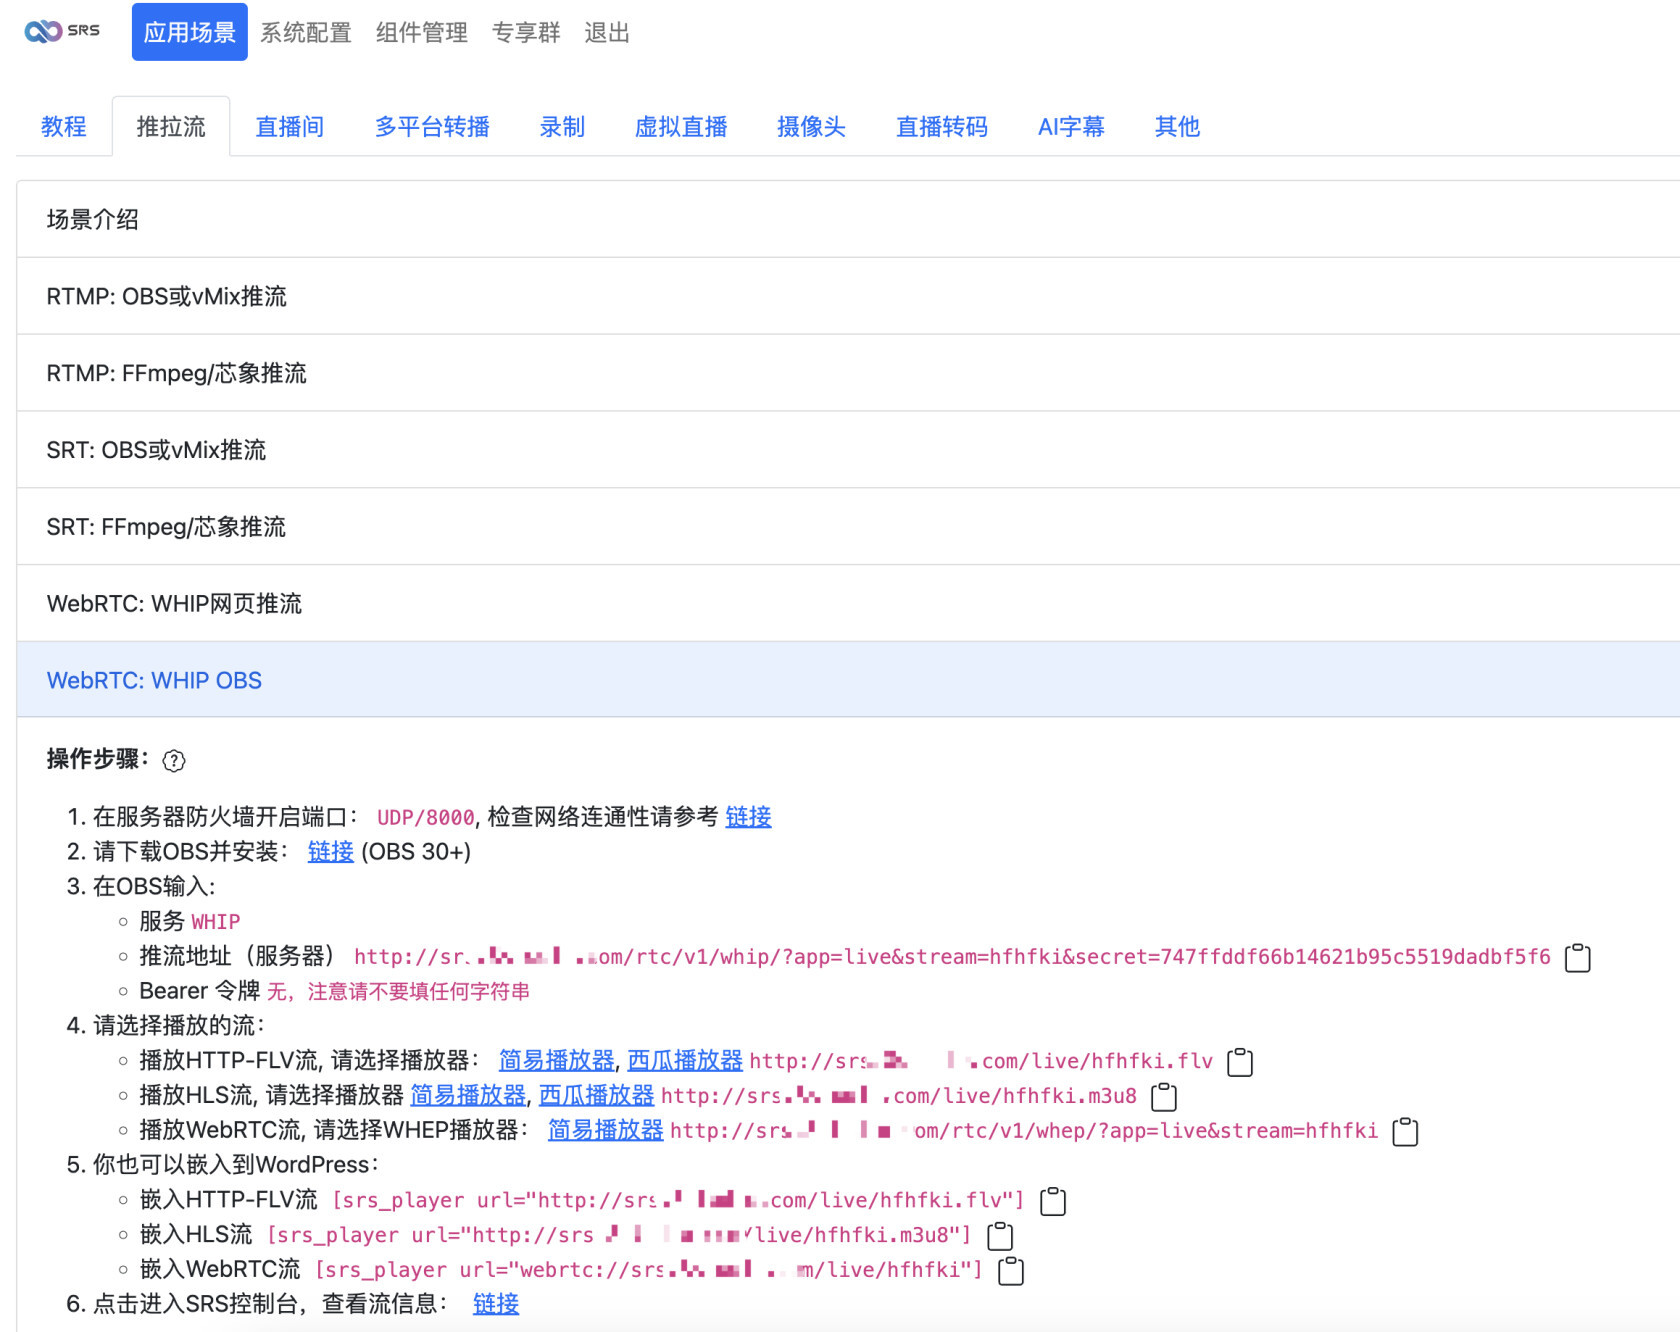The height and width of the screenshot is (1332, 1680).
Task: Switch to the 虚拟直播 tab
Action: coord(681,127)
